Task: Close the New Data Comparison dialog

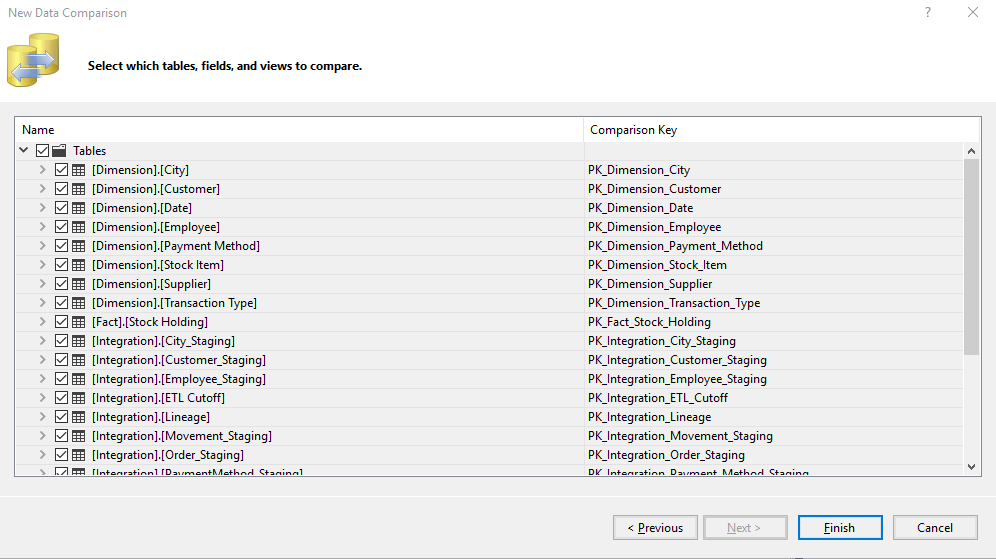Action: [972, 12]
